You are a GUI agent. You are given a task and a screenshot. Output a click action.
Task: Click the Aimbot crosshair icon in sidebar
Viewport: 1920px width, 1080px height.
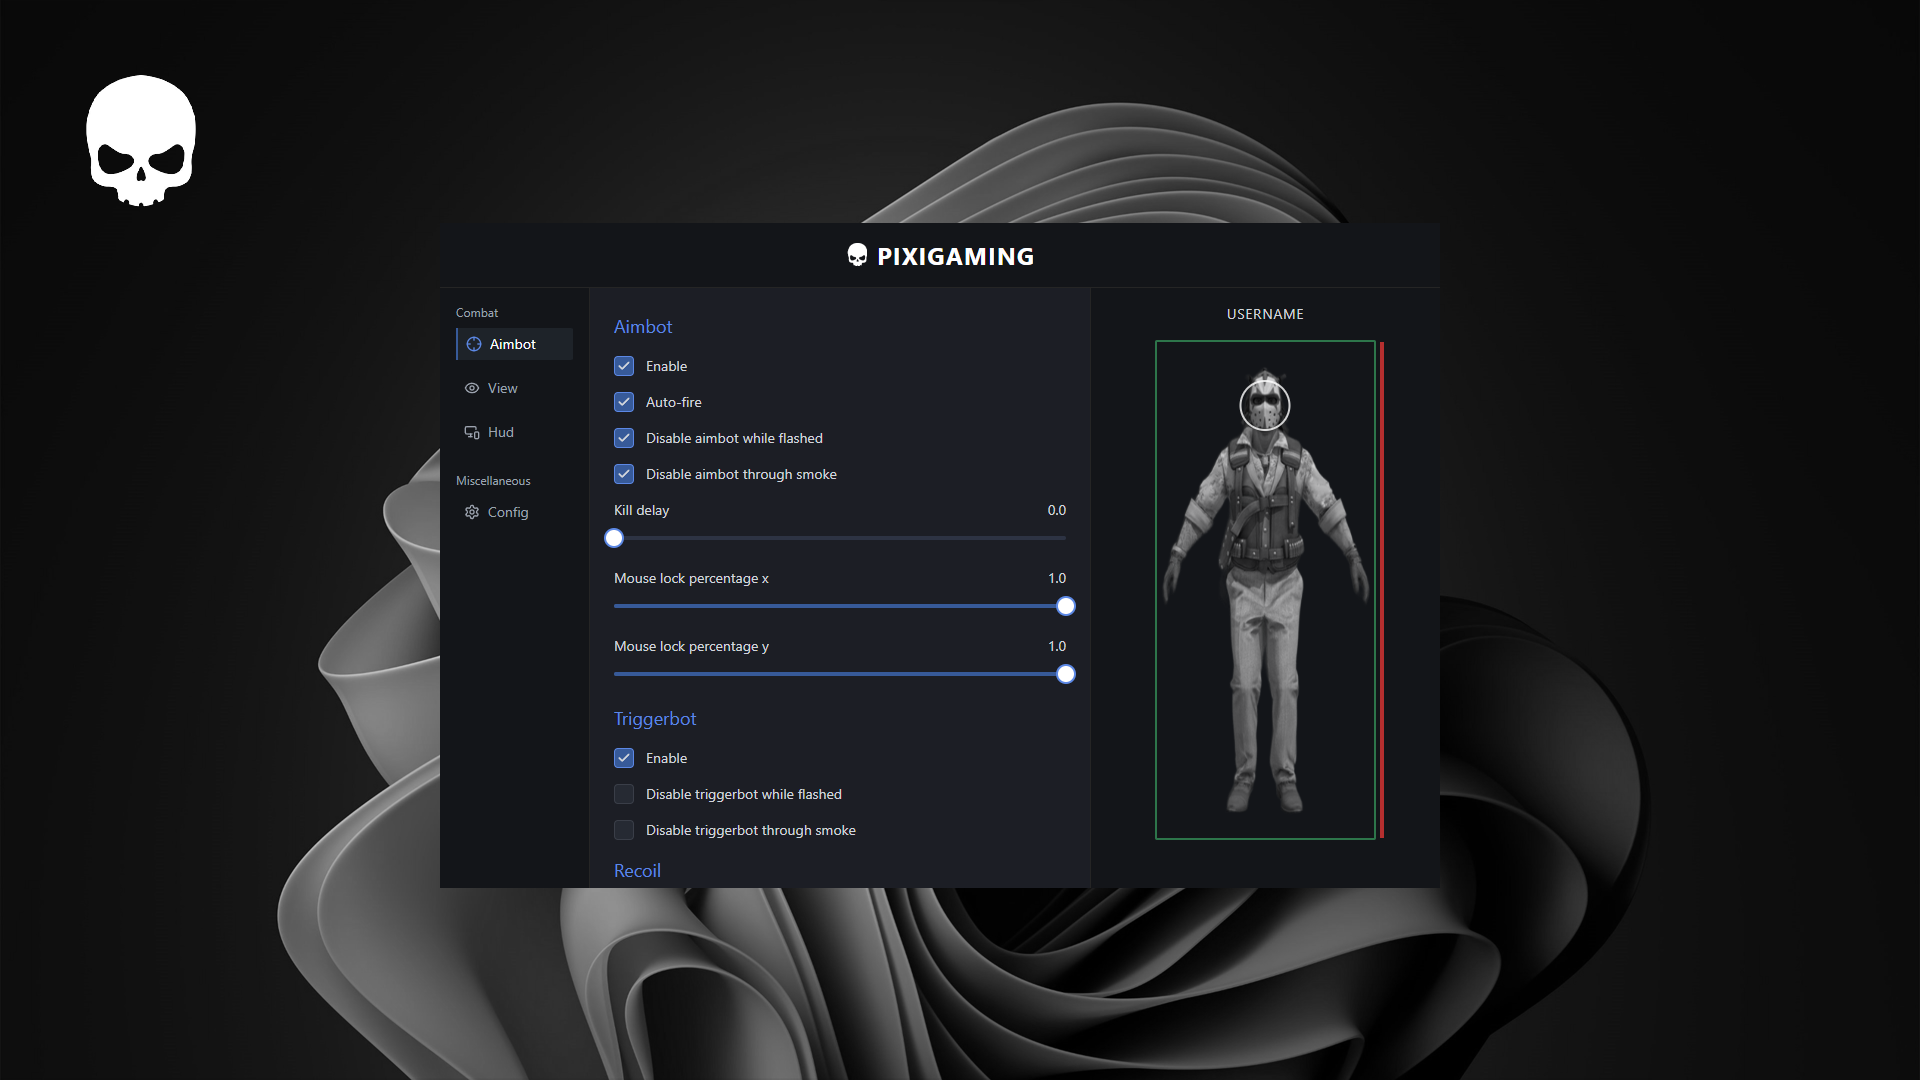(x=474, y=344)
